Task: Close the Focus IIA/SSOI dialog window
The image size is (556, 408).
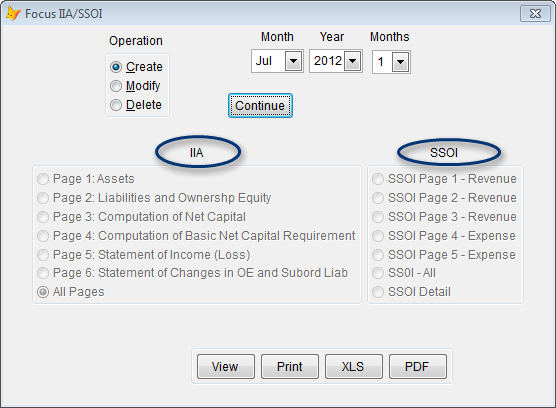Action: point(535,14)
